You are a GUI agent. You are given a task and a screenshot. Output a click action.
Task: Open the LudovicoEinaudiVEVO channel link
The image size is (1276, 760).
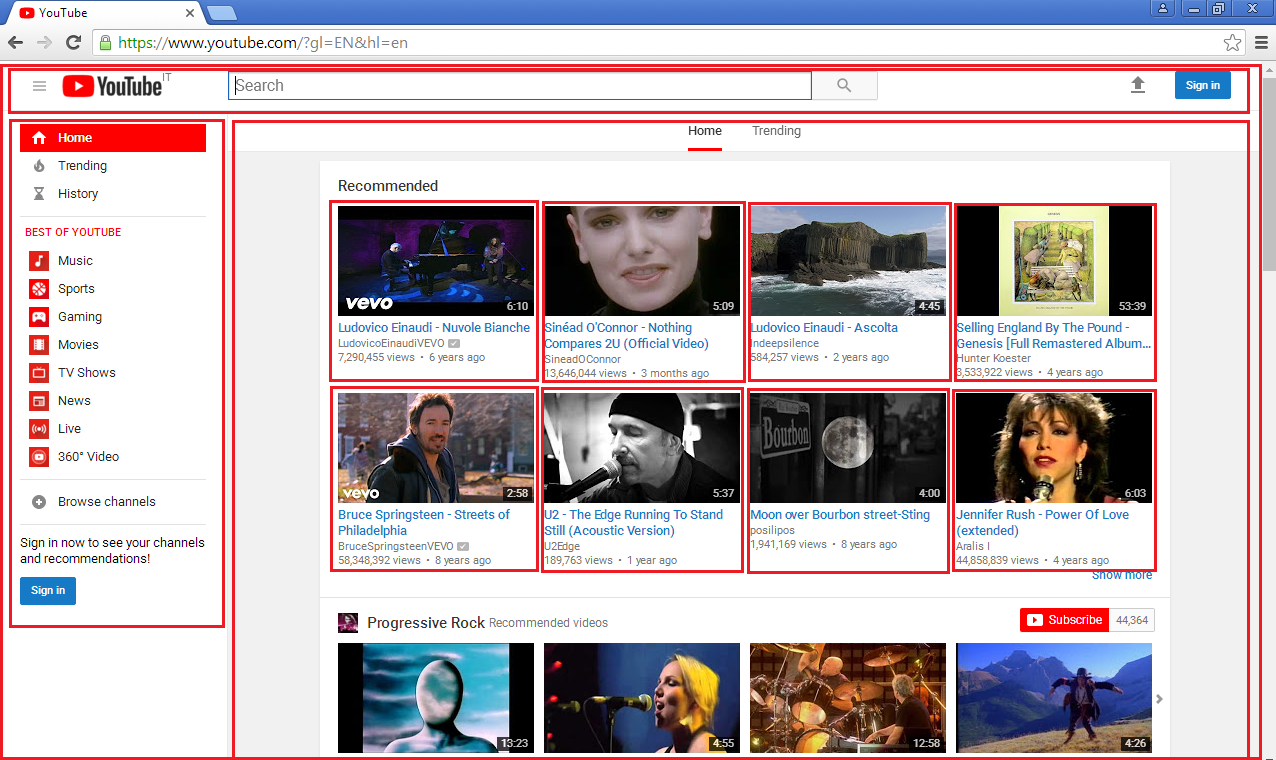pyautogui.click(x=391, y=343)
